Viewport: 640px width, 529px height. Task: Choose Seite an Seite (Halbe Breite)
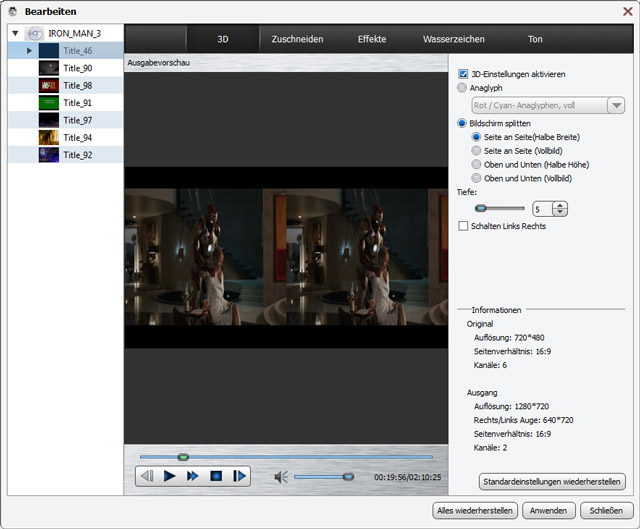[x=476, y=137]
